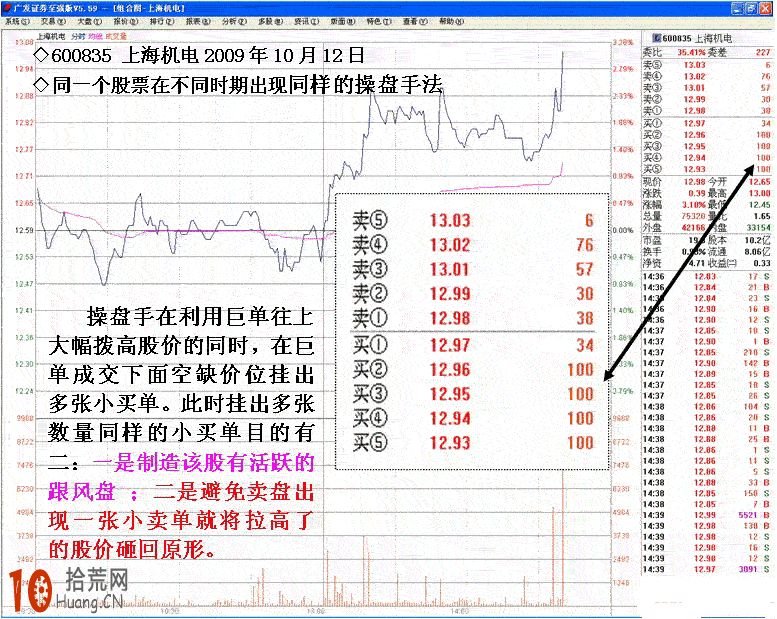
Task: Open the 报价 menu
Action: tap(124, 20)
